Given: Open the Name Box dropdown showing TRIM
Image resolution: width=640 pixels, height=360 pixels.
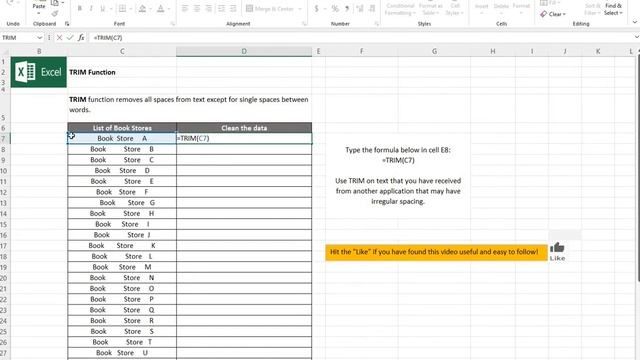Looking at the screenshot, I should coord(39,38).
